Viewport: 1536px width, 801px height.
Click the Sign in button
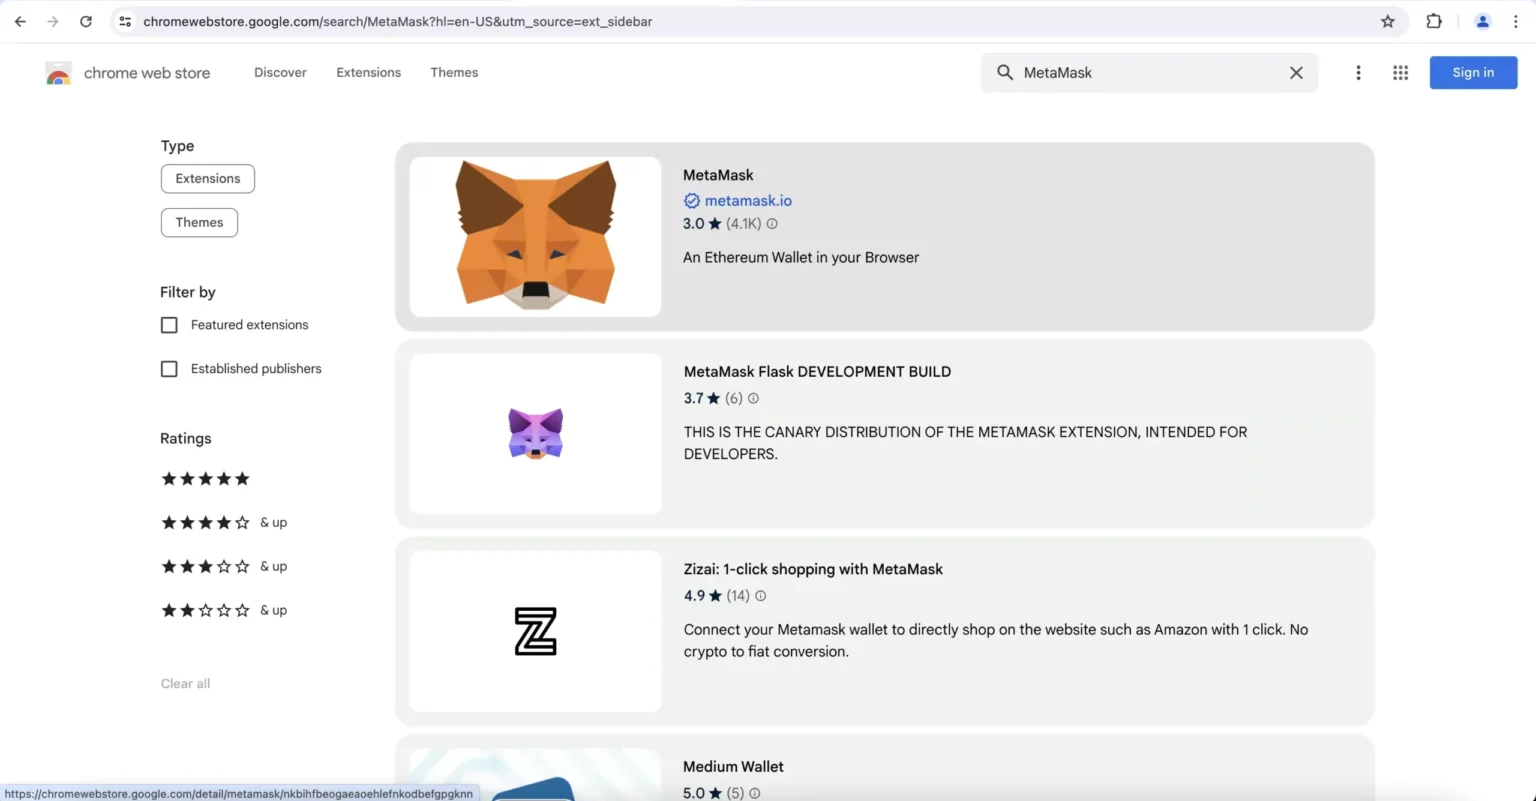(1473, 73)
